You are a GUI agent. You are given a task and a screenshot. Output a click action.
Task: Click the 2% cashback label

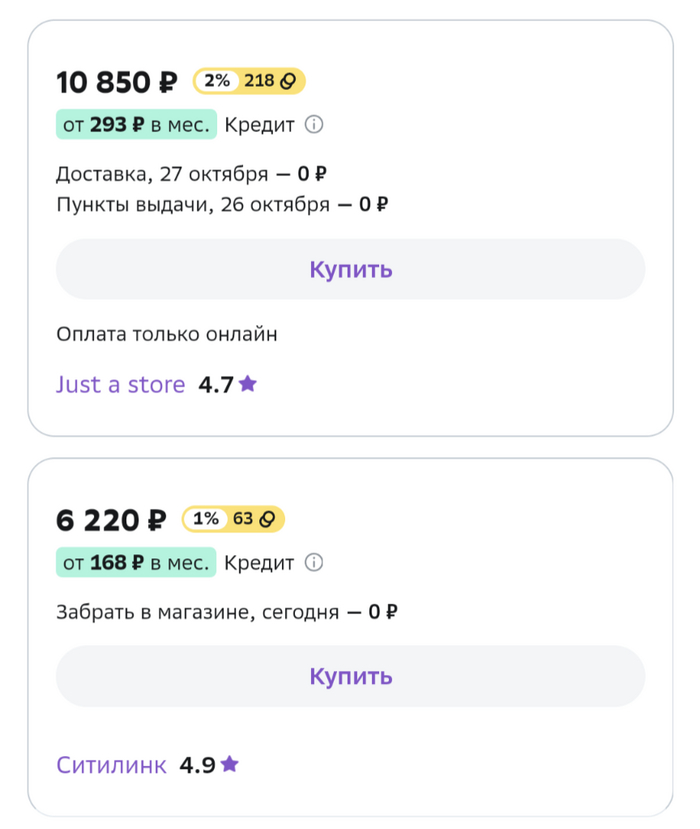click(x=216, y=81)
